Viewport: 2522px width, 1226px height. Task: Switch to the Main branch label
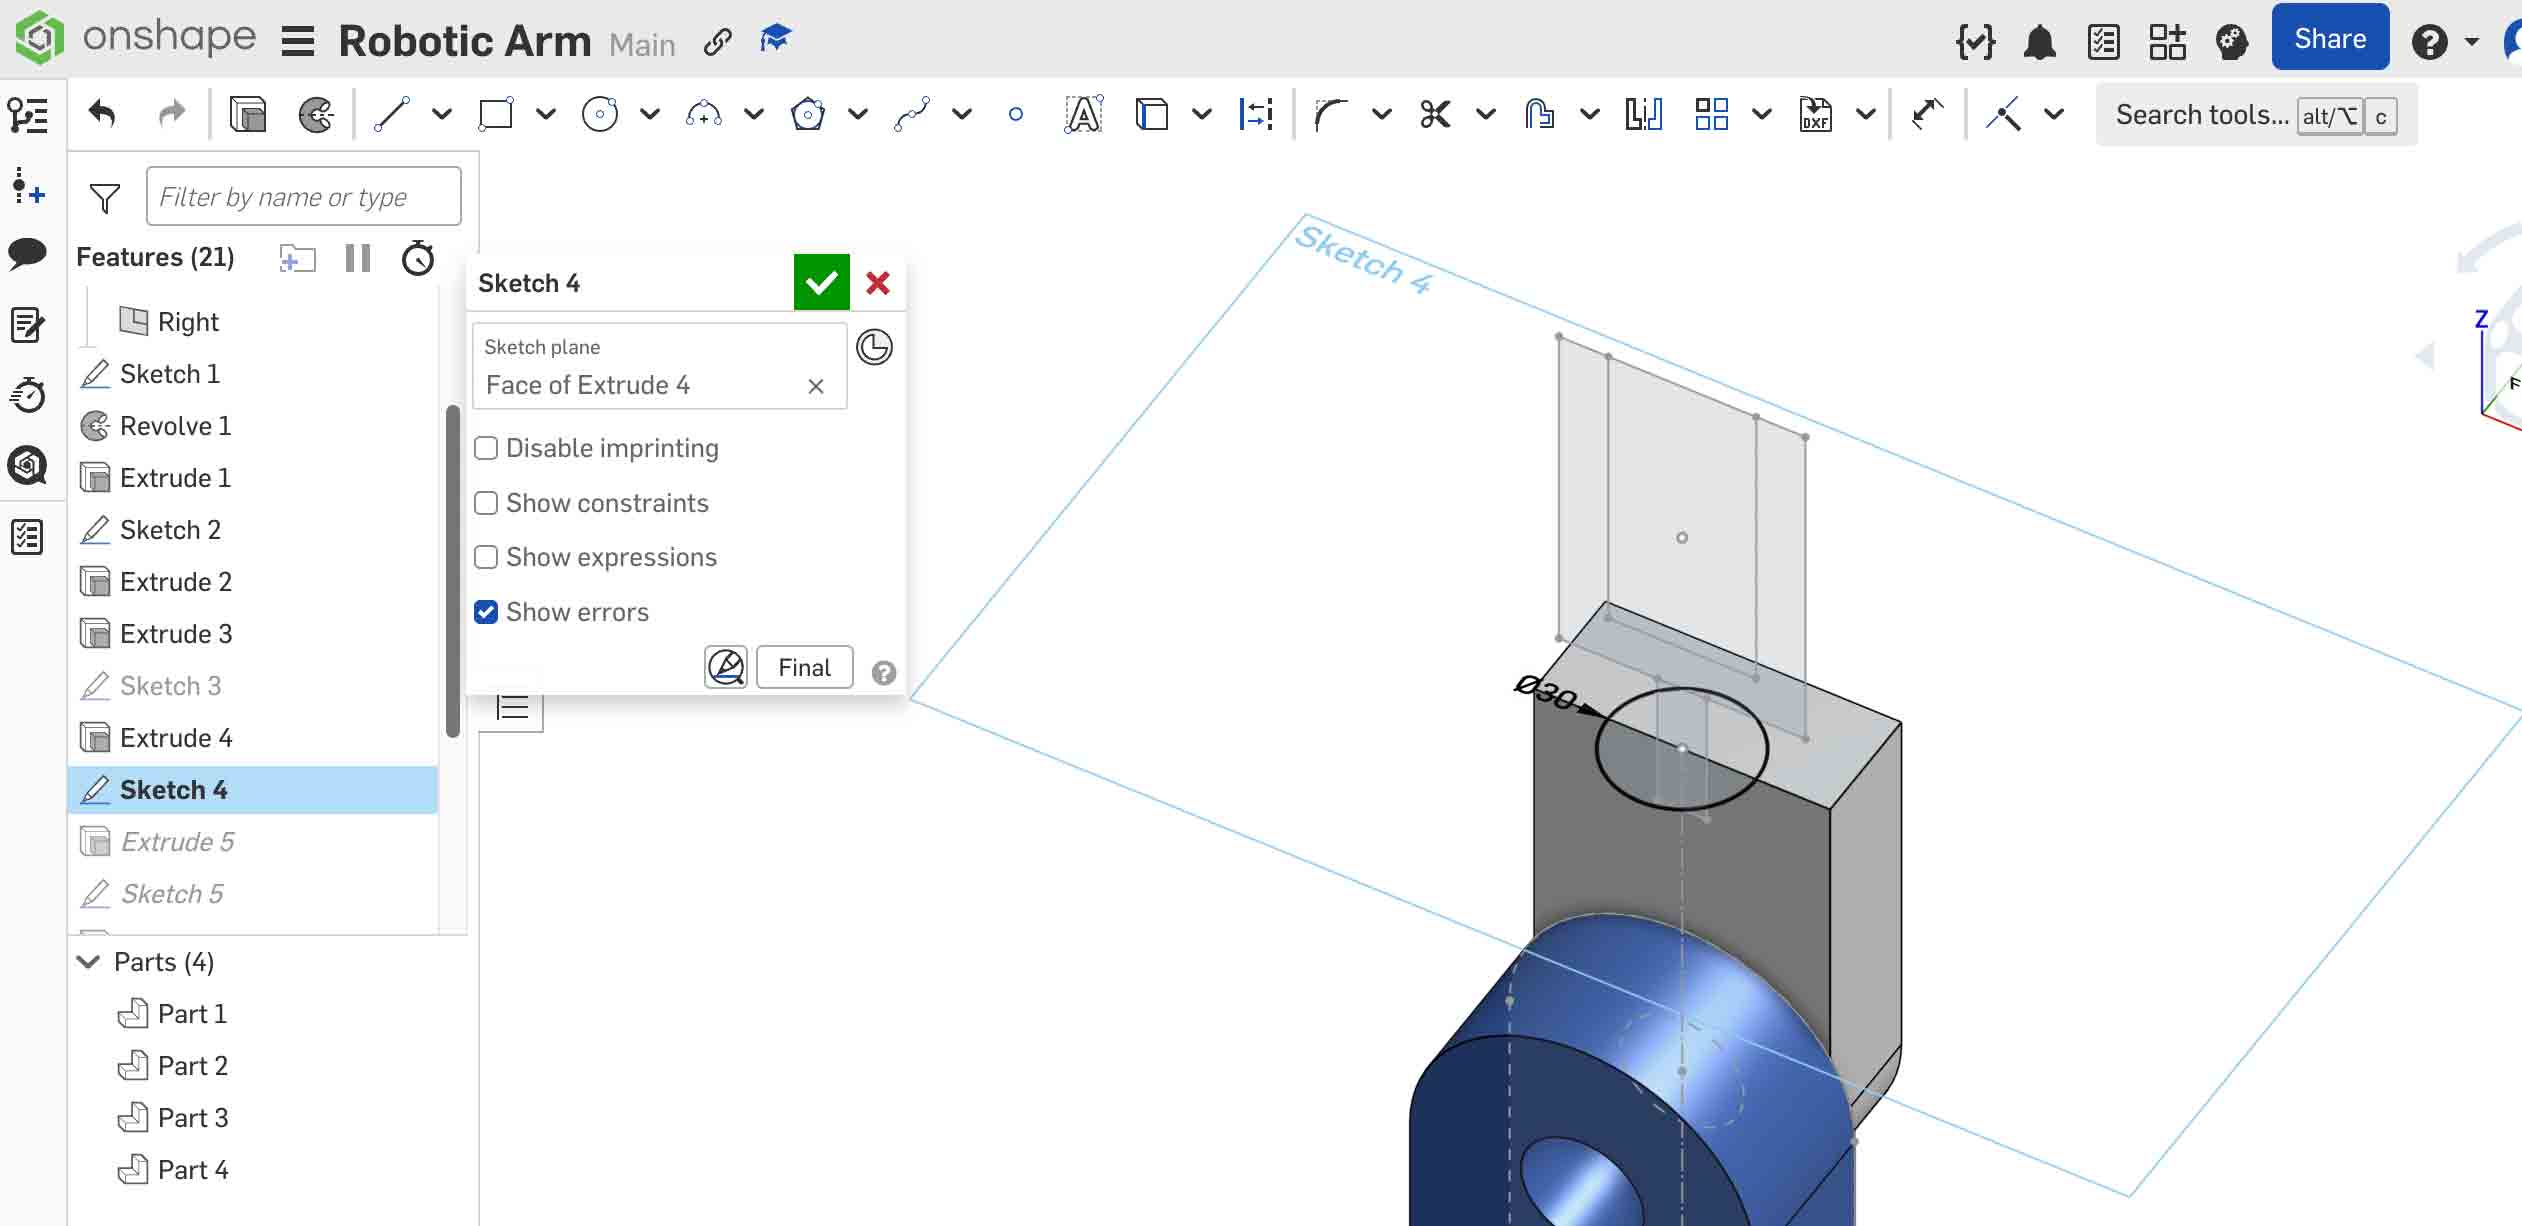pyautogui.click(x=641, y=44)
